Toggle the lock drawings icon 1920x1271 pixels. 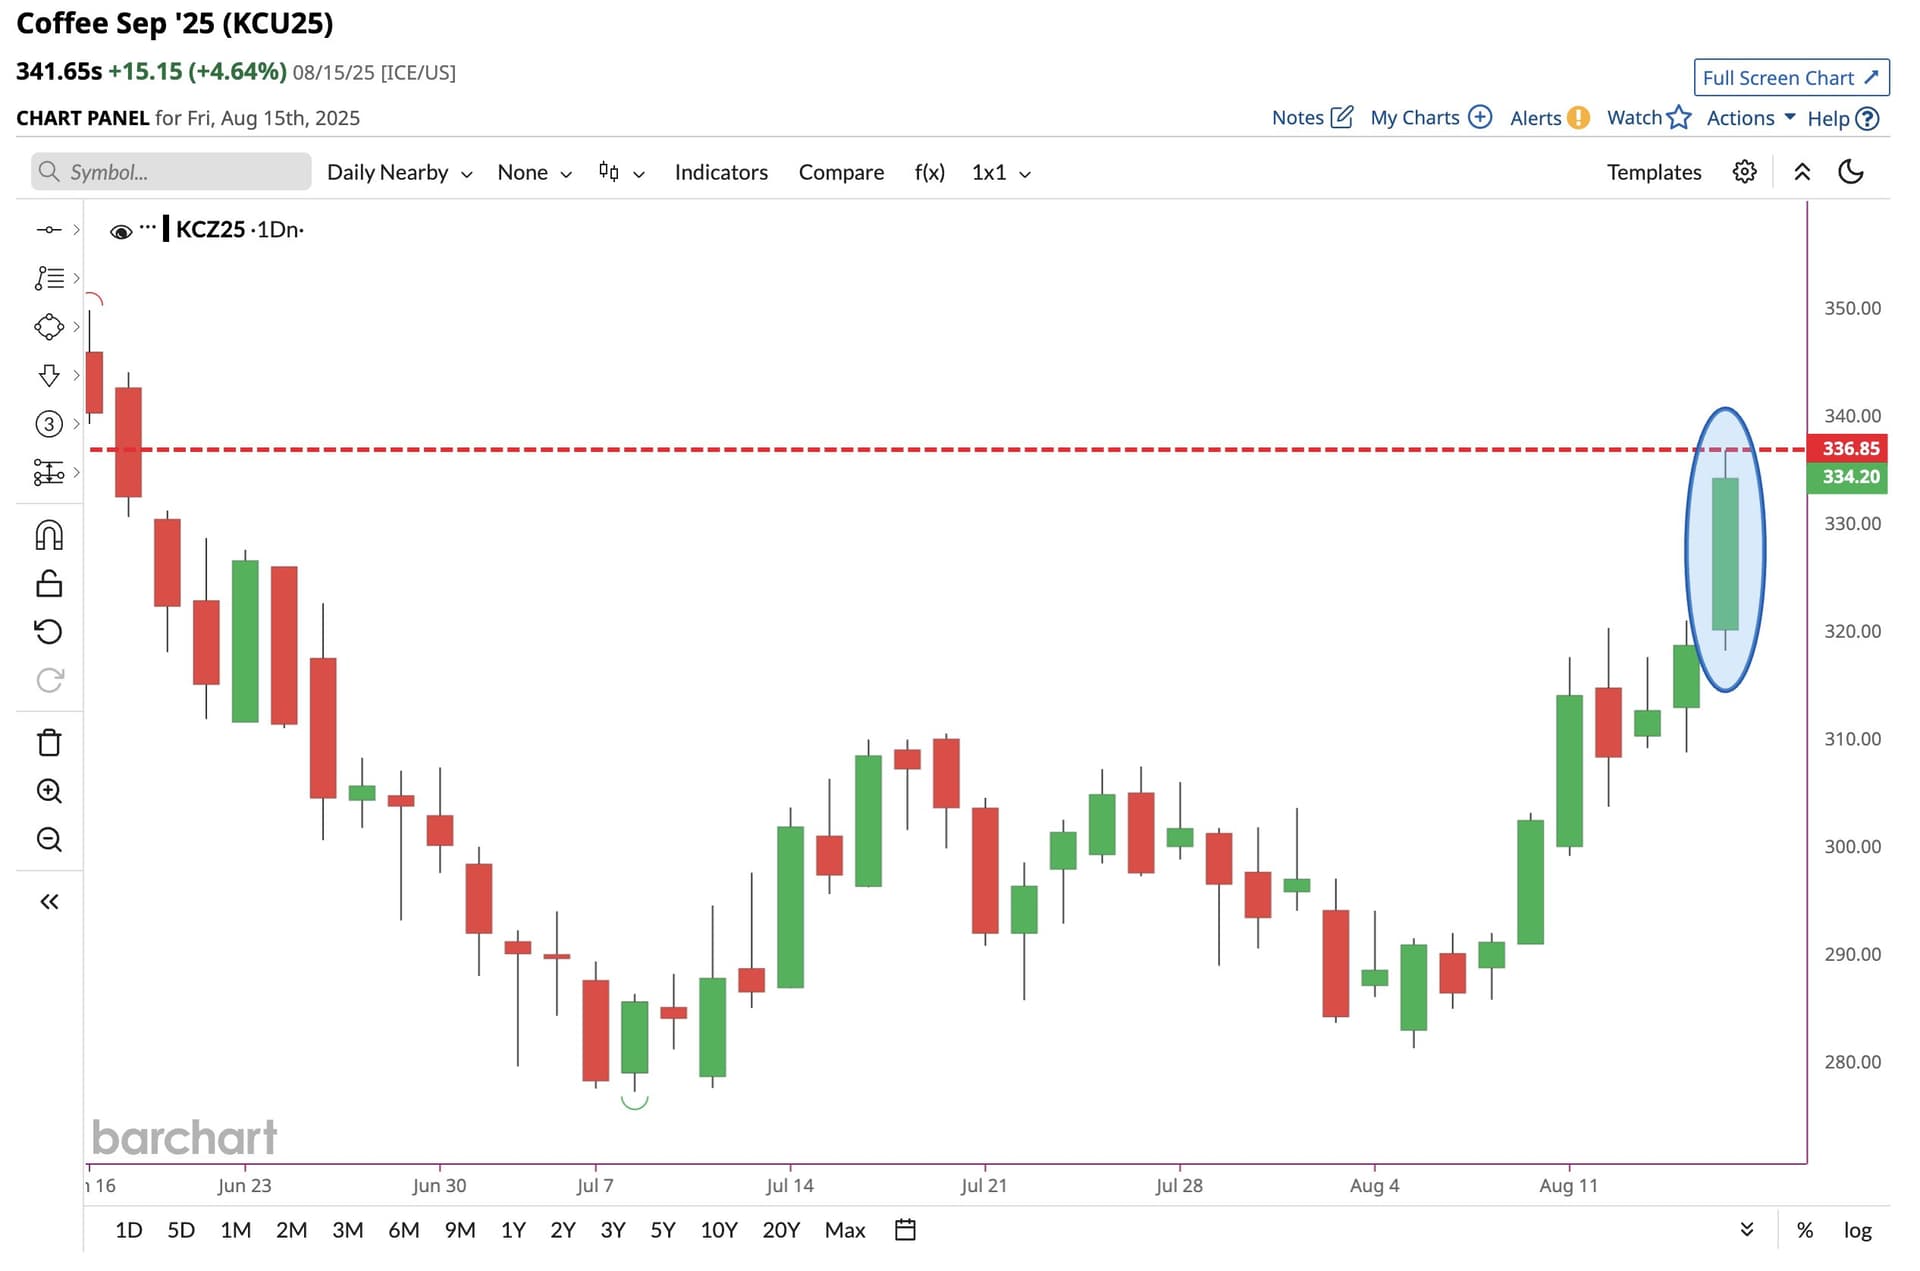click(49, 584)
